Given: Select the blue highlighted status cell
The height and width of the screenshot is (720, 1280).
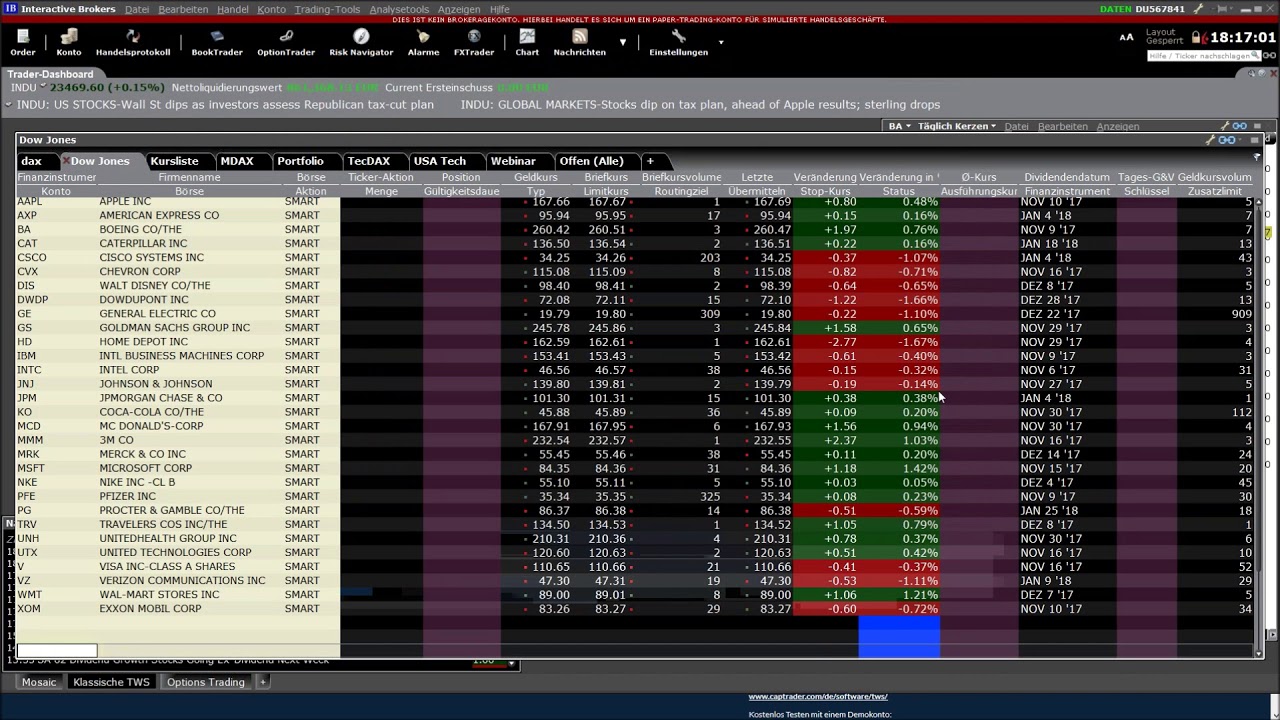Looking at the screenshot, I should (899, 637).
